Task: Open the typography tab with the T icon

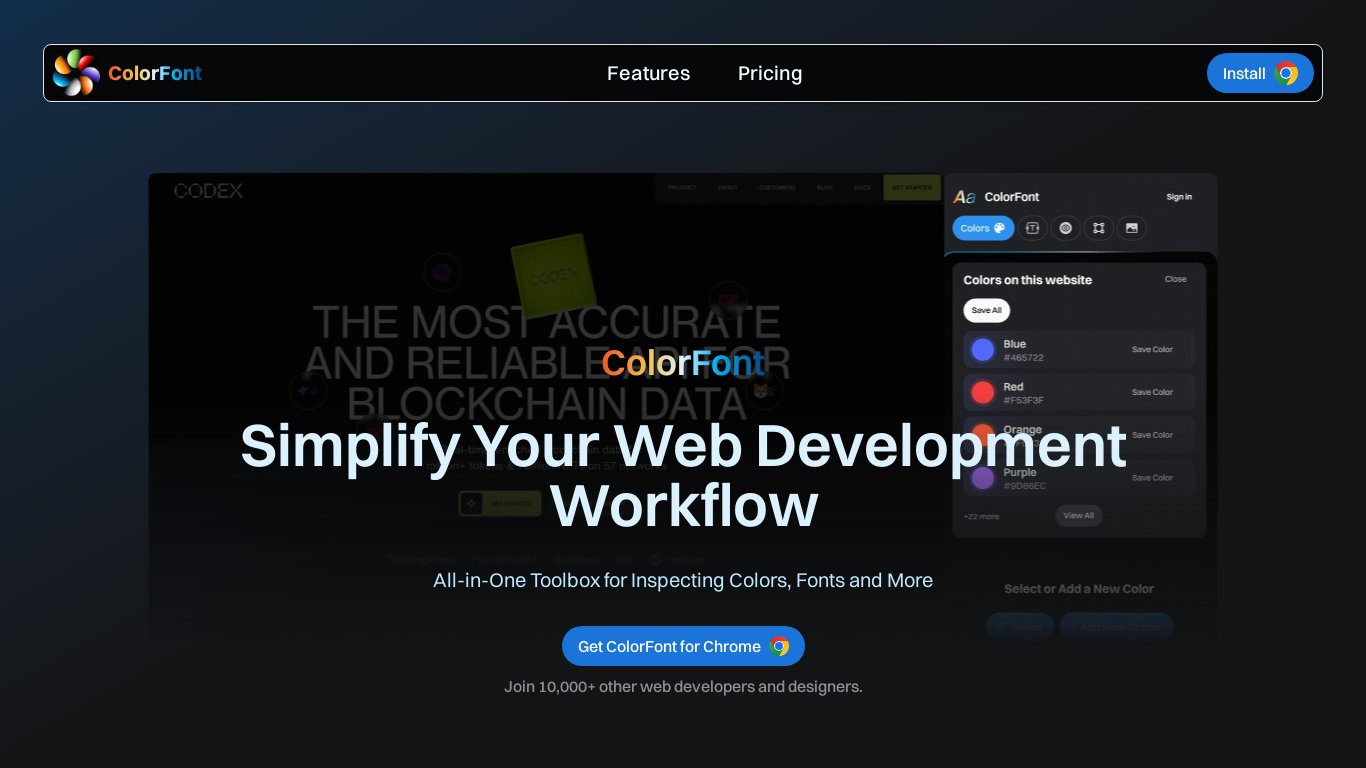Action: 1033,228
